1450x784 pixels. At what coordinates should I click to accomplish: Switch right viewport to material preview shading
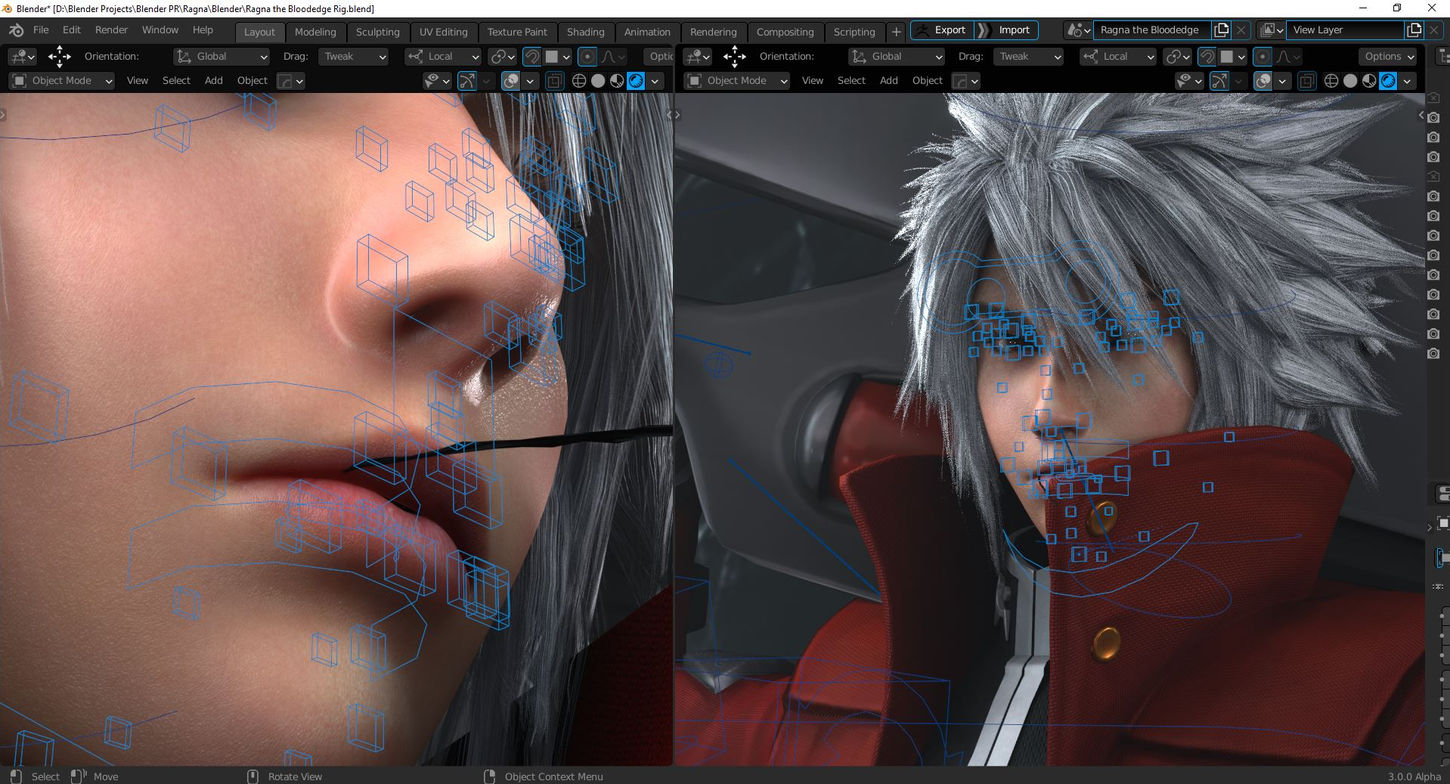(x=1369, y=80)
